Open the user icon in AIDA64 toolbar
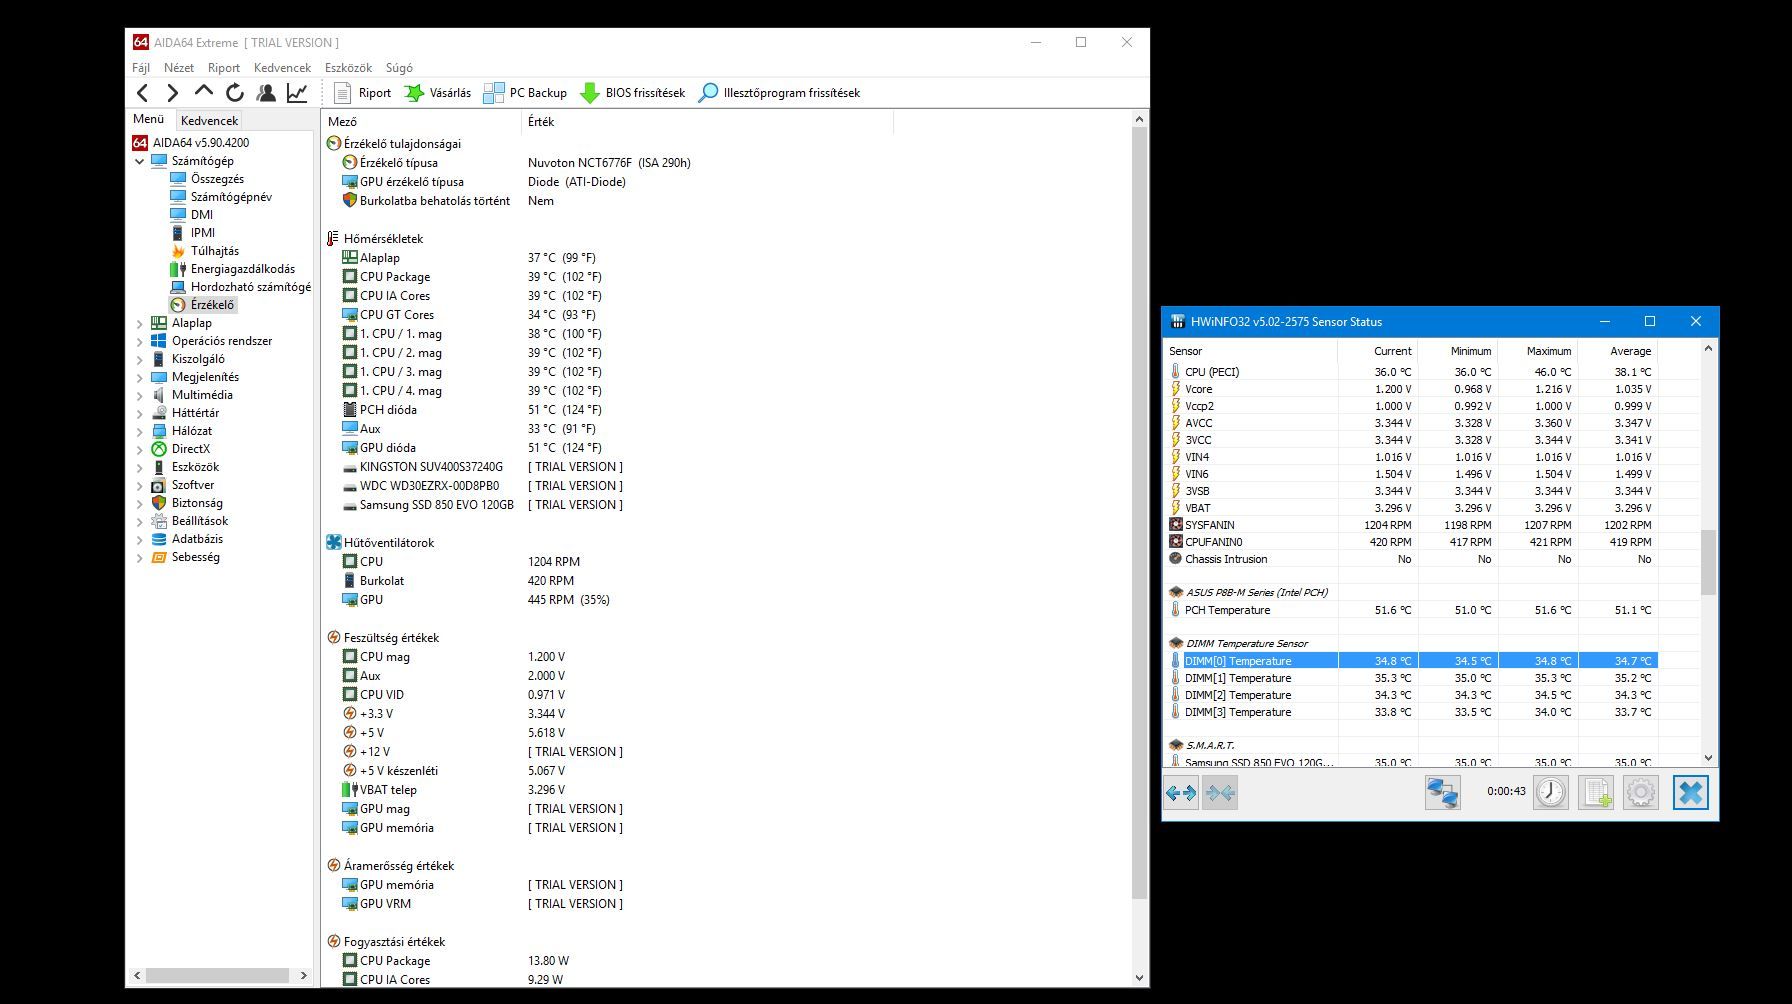1792x1004 pixels. (266, 93)
